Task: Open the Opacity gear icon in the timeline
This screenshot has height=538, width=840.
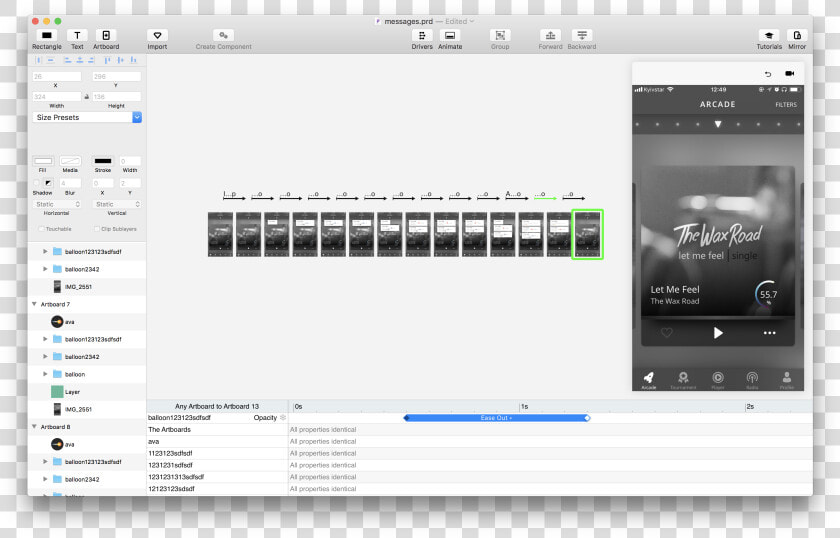Action: (x=283, y=417)
